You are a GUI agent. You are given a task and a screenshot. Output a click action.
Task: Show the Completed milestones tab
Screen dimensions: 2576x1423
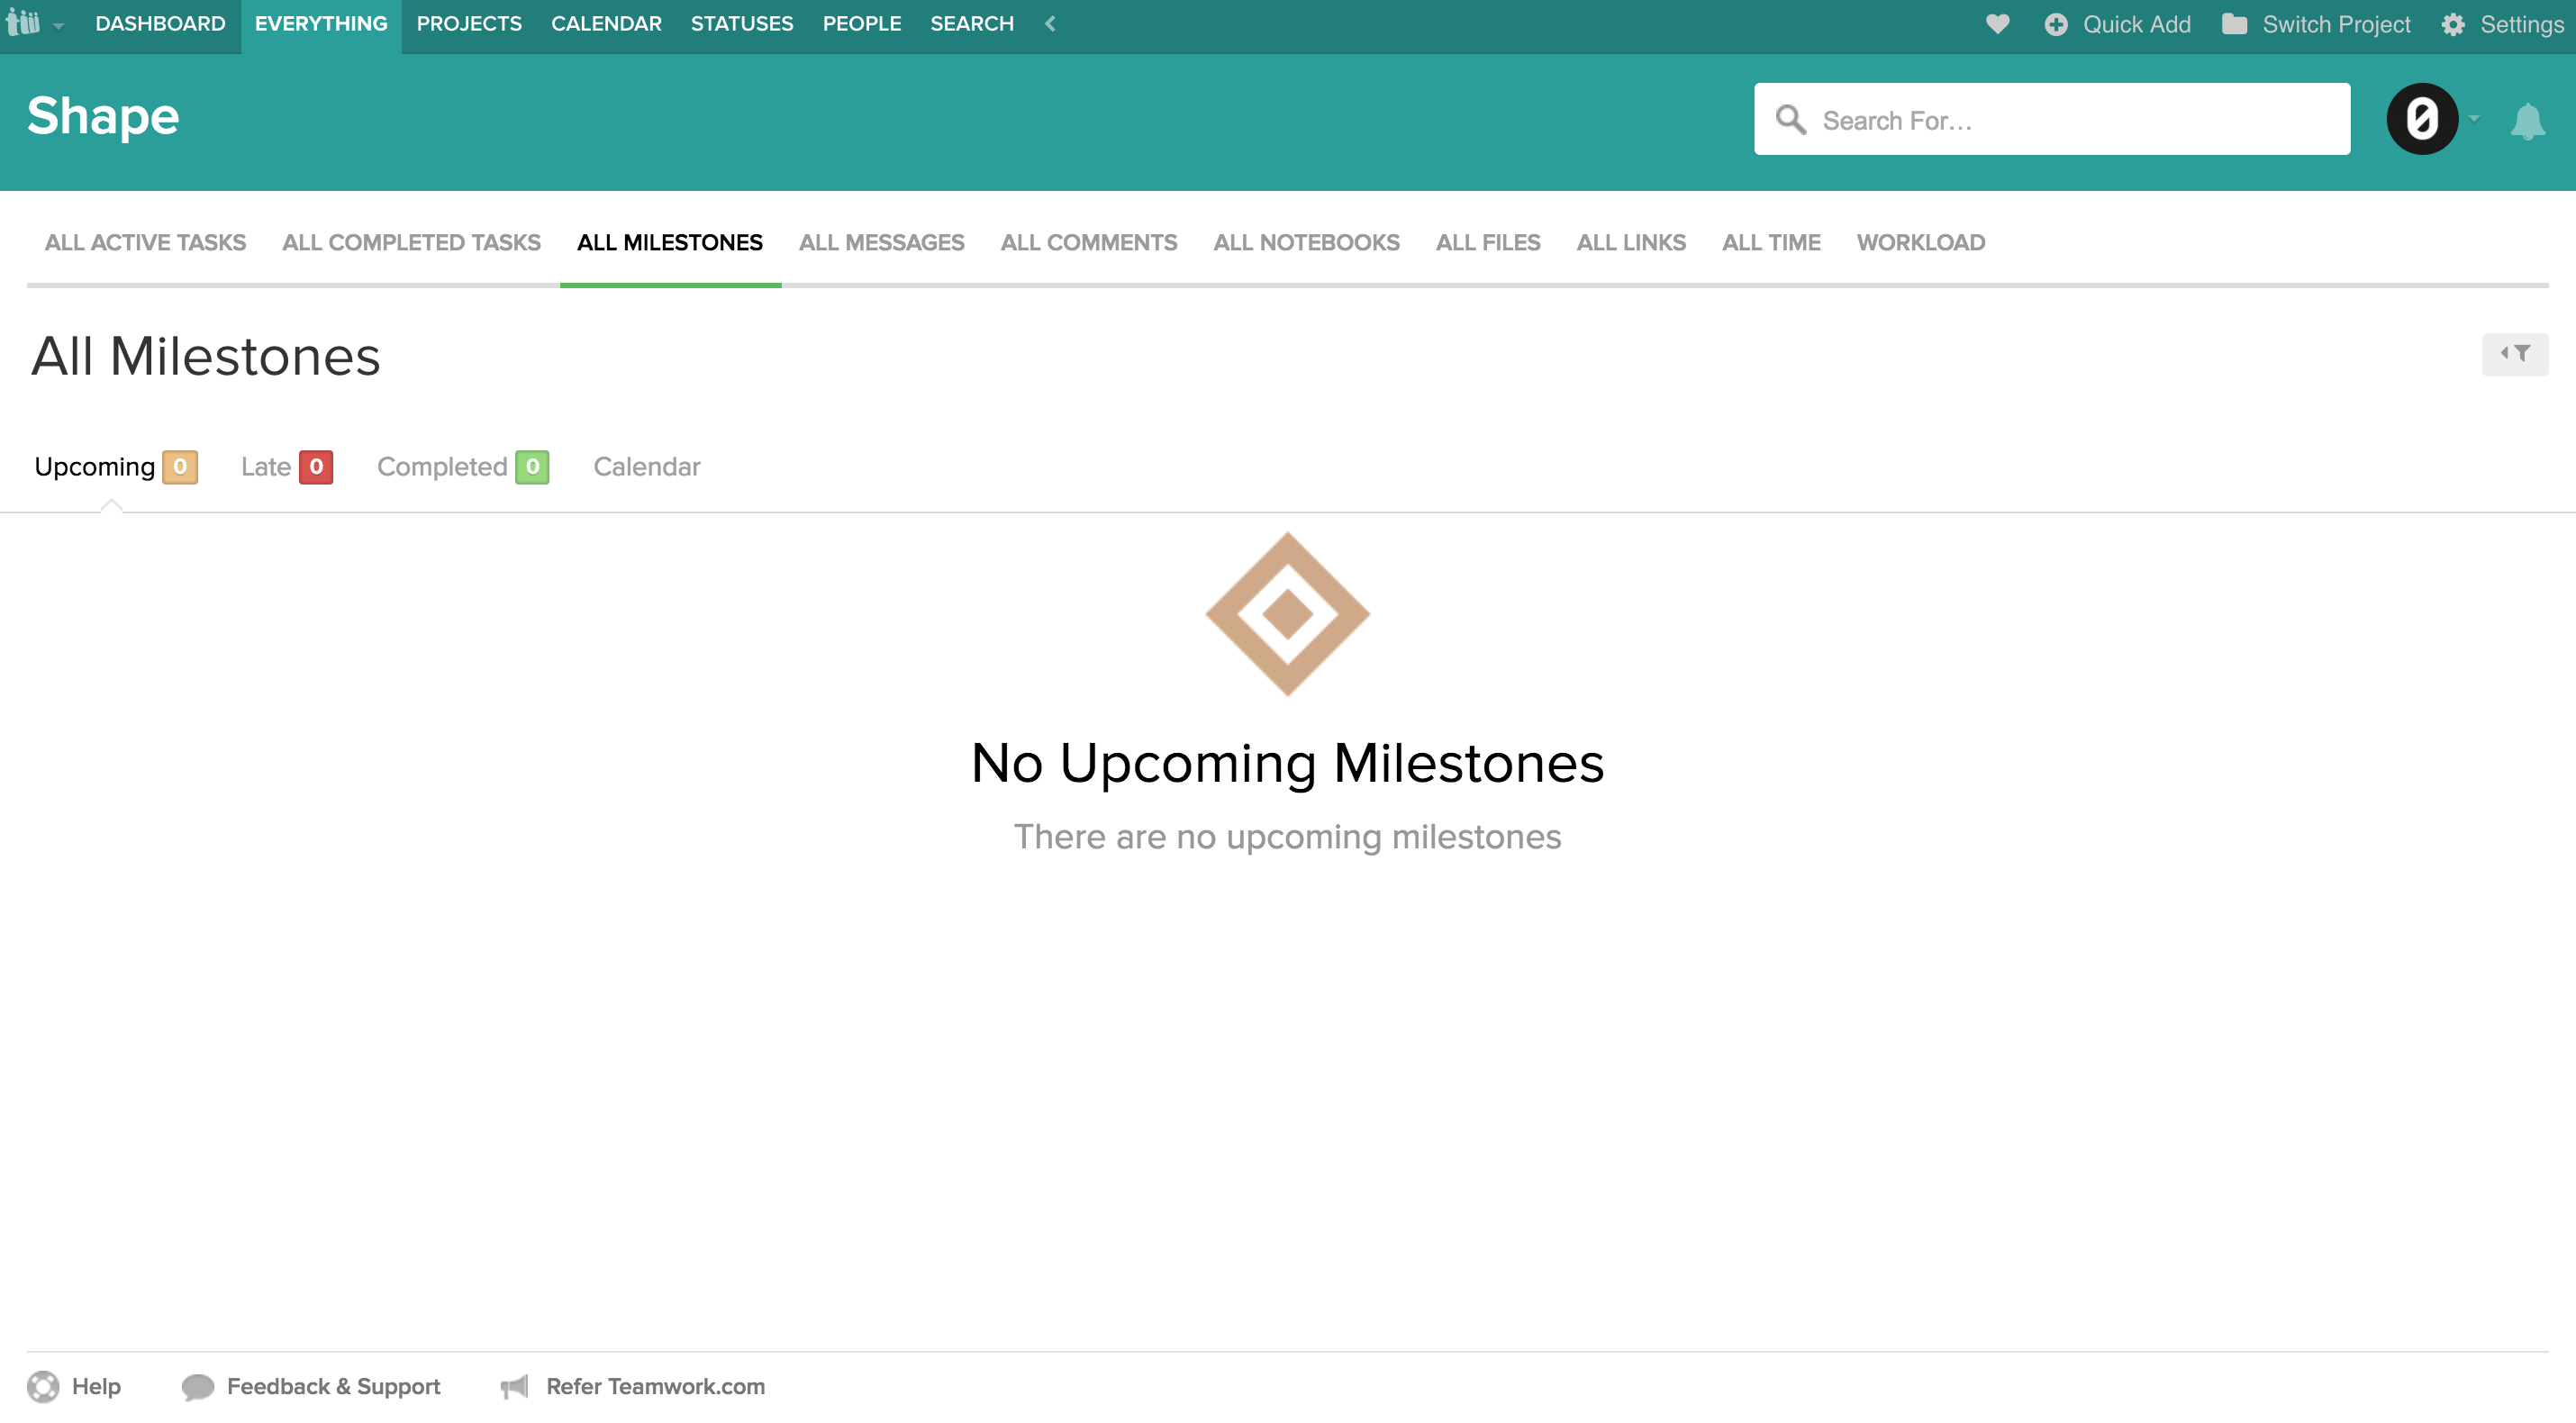coord(442,467)
